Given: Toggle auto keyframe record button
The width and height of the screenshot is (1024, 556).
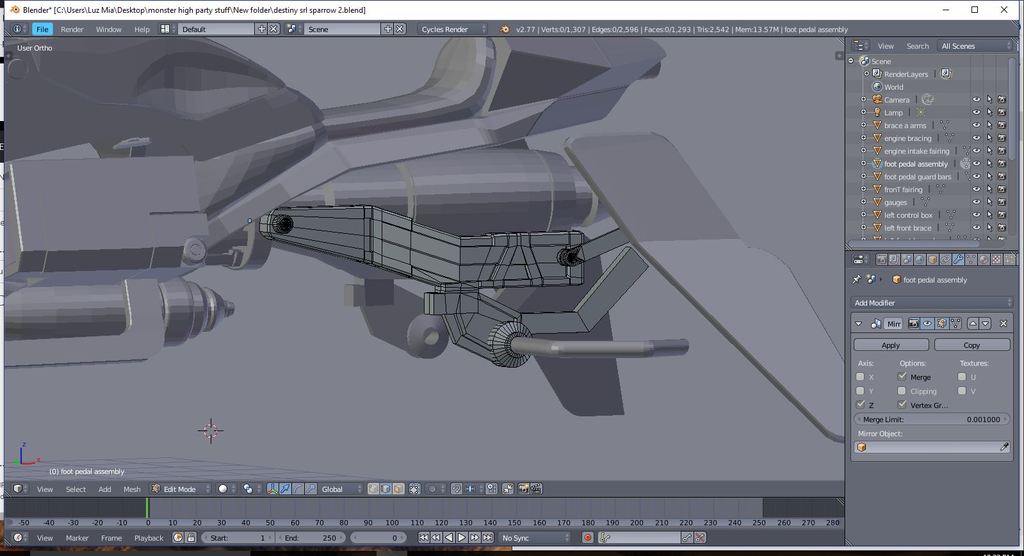Looking at the screenshot, I should click(x=588, y=538).
